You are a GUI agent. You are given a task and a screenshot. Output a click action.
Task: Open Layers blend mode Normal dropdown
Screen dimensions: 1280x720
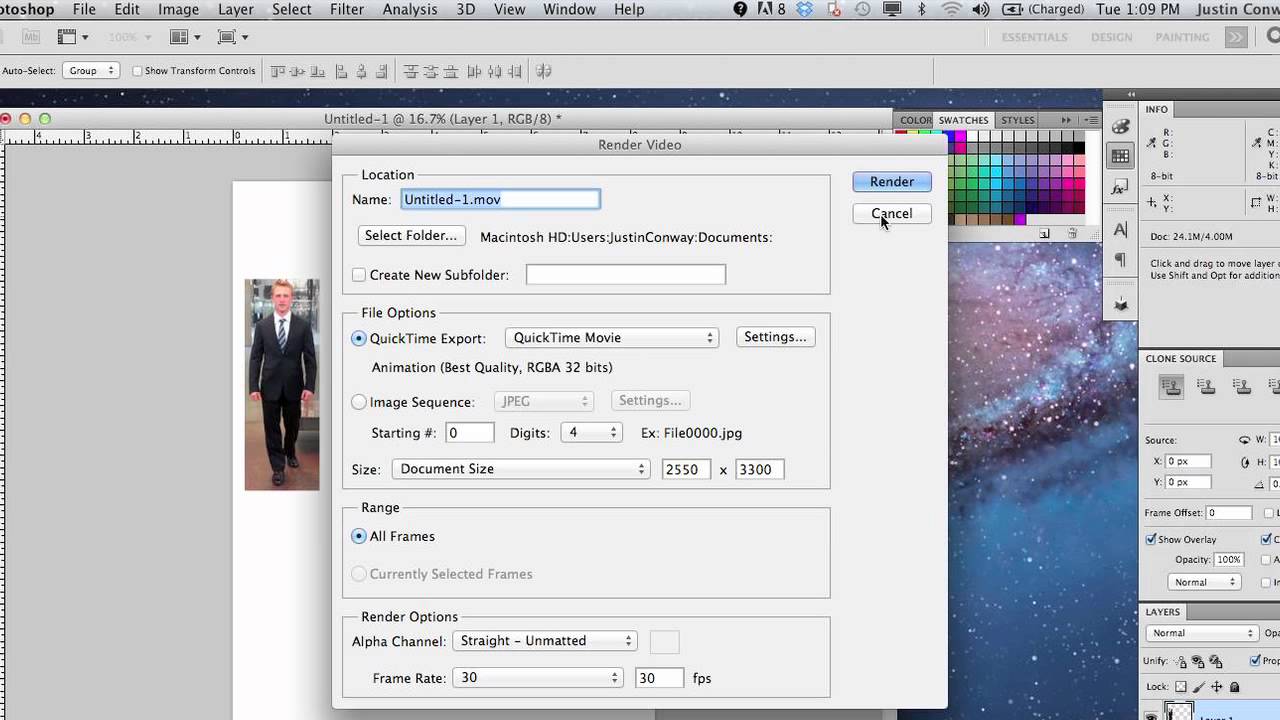pyautogui.click(x=1202, y=633)
